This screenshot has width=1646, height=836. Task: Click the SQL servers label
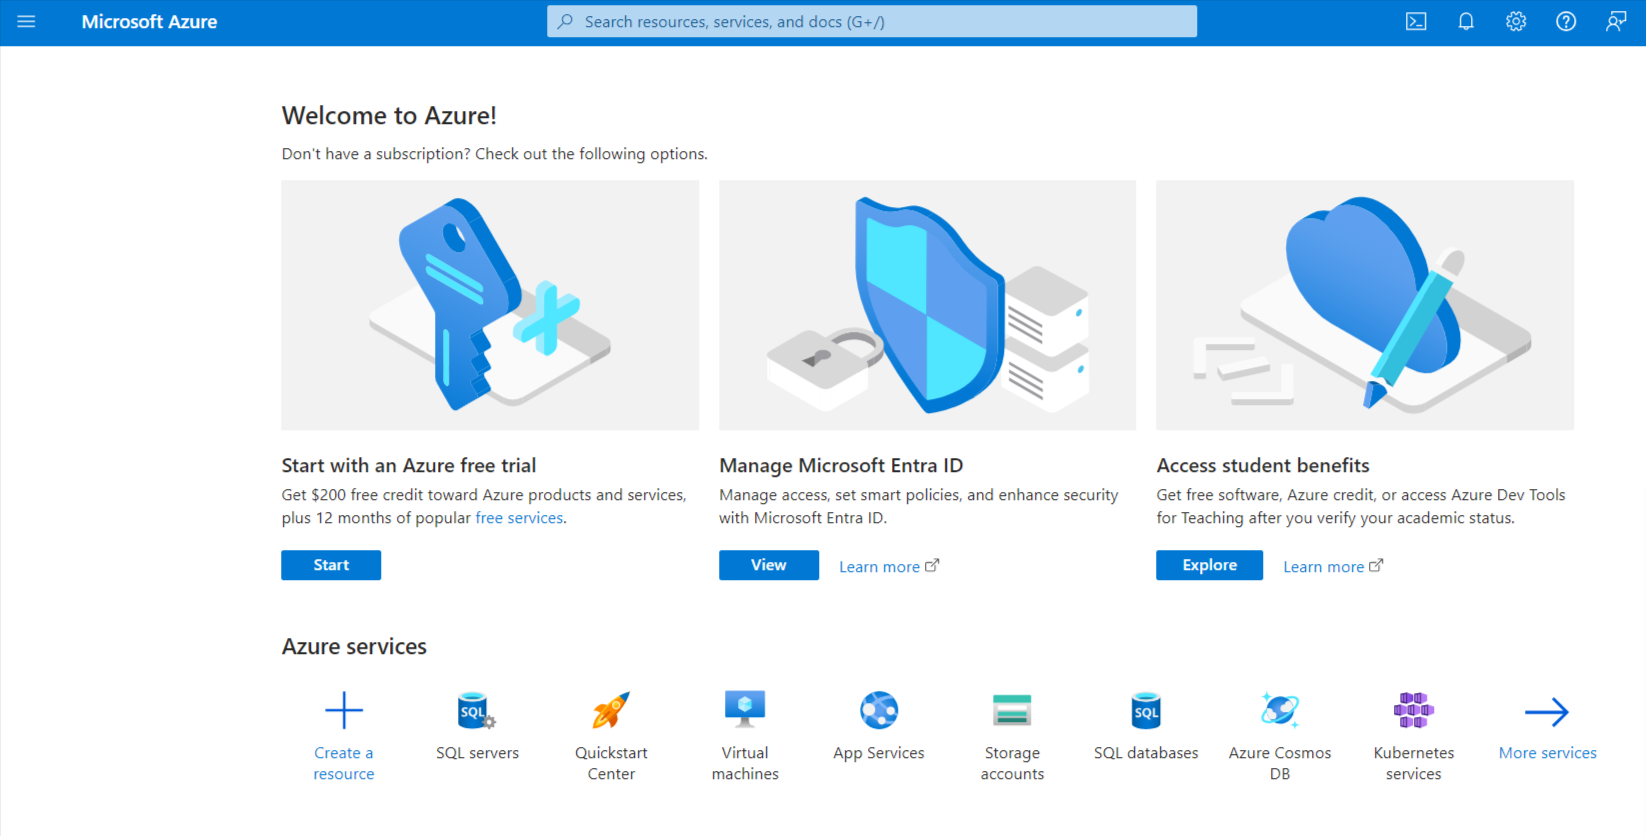click(477, 753)
